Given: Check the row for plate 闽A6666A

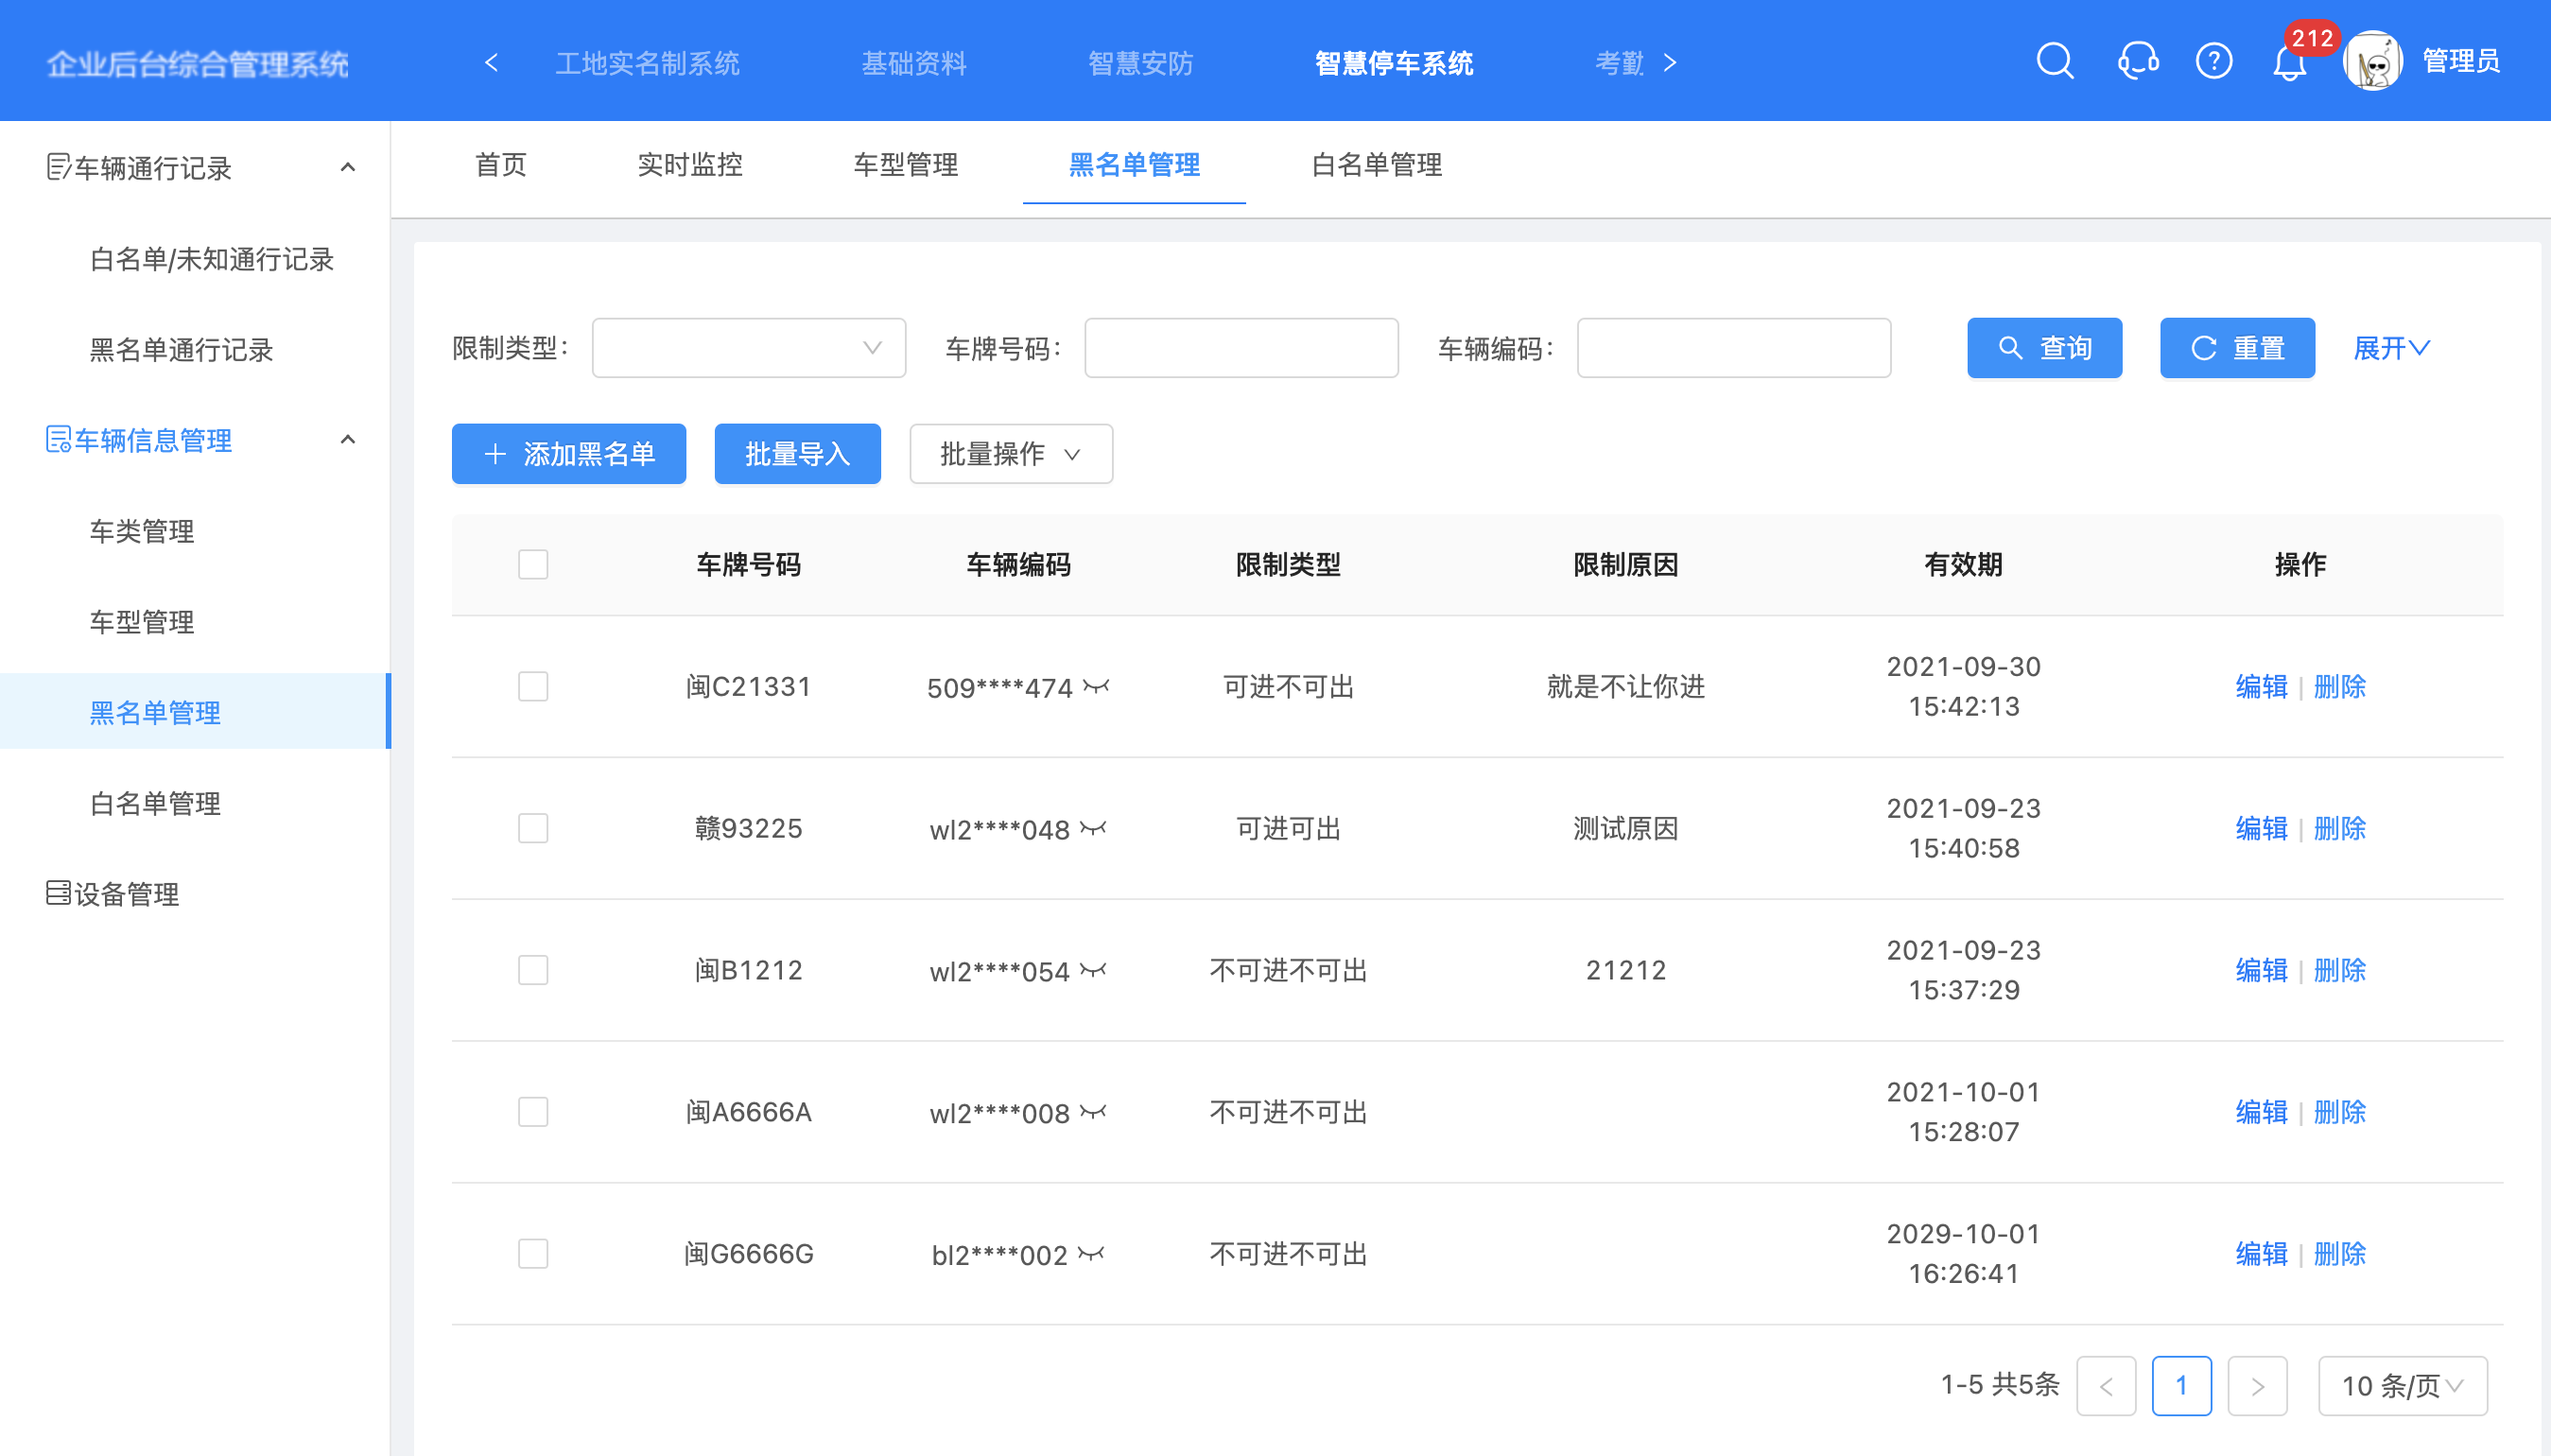Looking at the screenshot, I should pyautogui.click(x=533, y=1111).
